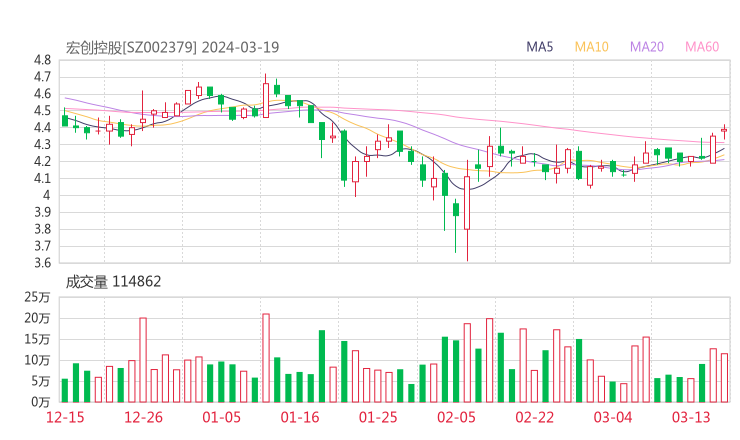The height and width of the screenshot is (440, 740).
Task: Click the MA10 legend label
Action: (591, 47)
